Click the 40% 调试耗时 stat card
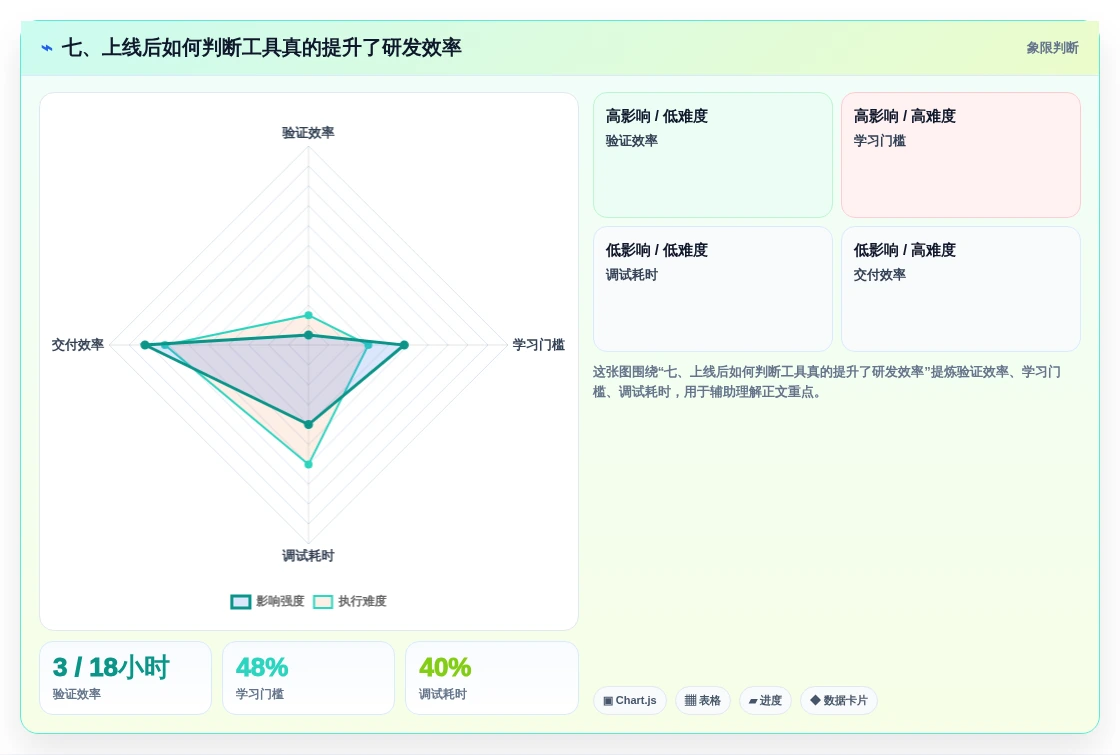The width and height of the screenshot is (1120, 755). (491, 678)
